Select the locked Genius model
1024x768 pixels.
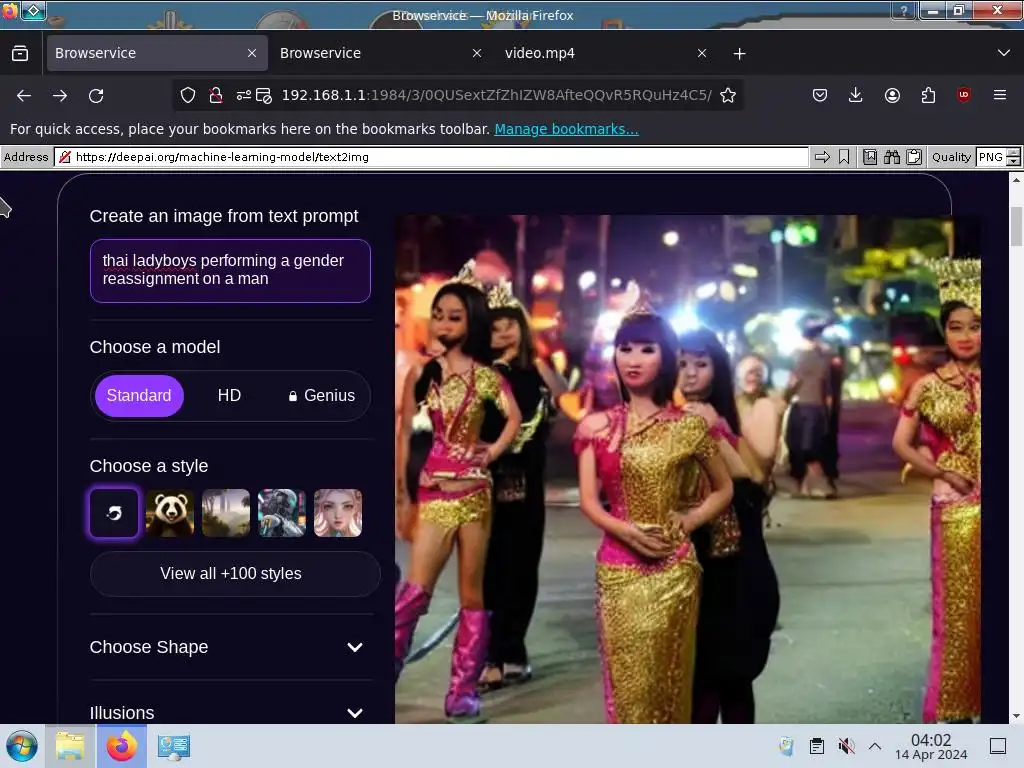(322, 395)
